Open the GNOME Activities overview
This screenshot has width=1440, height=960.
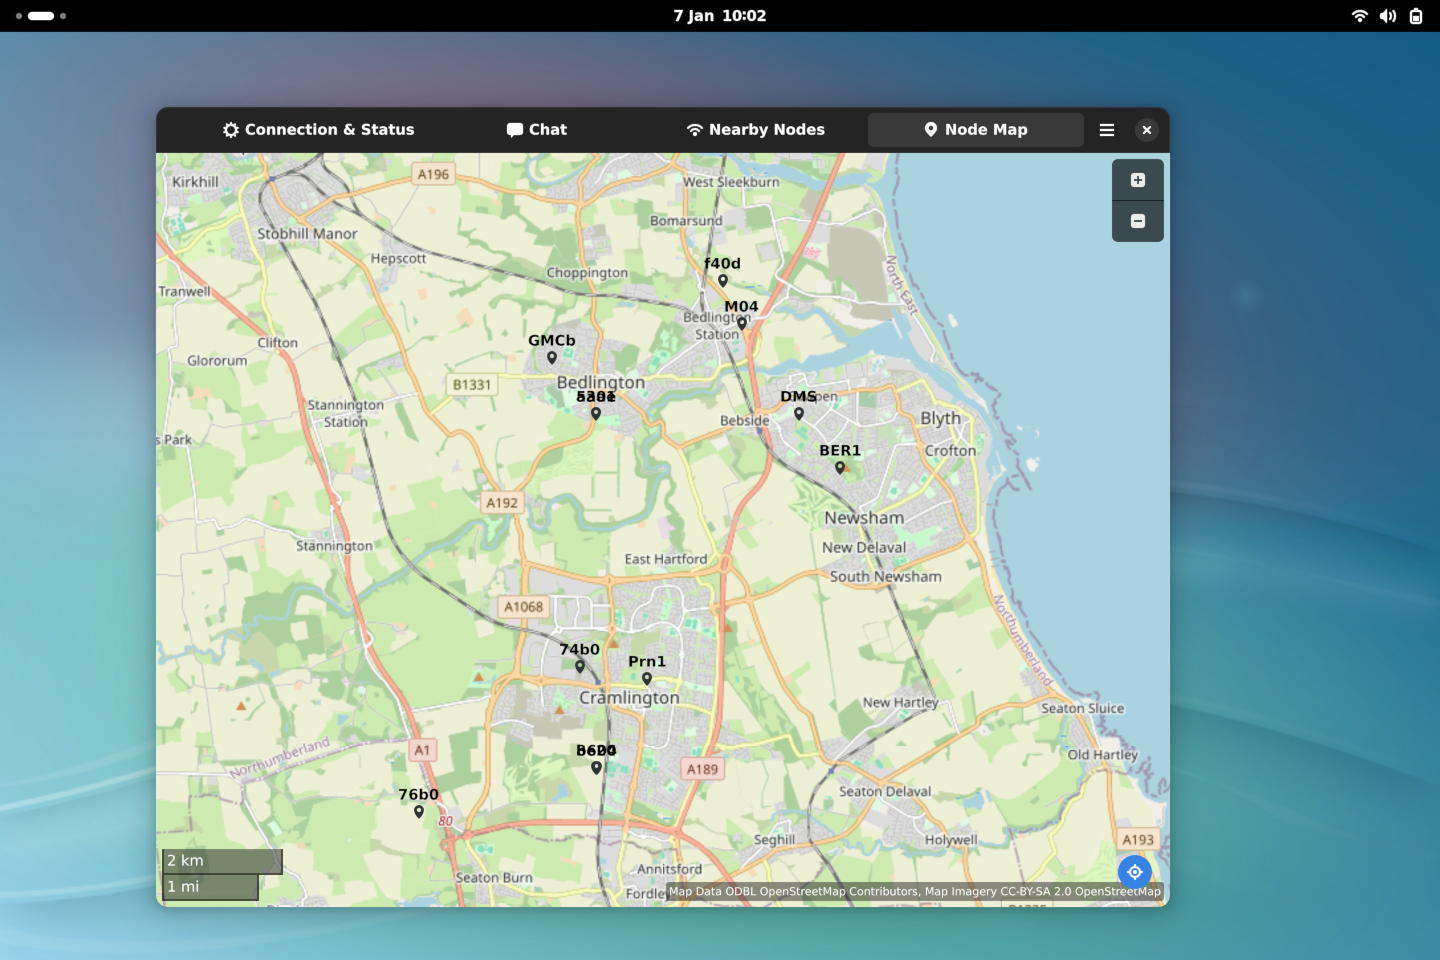41,16
